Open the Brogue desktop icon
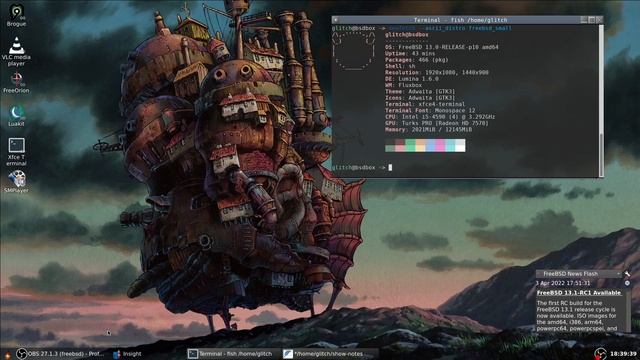 (16, 15)
